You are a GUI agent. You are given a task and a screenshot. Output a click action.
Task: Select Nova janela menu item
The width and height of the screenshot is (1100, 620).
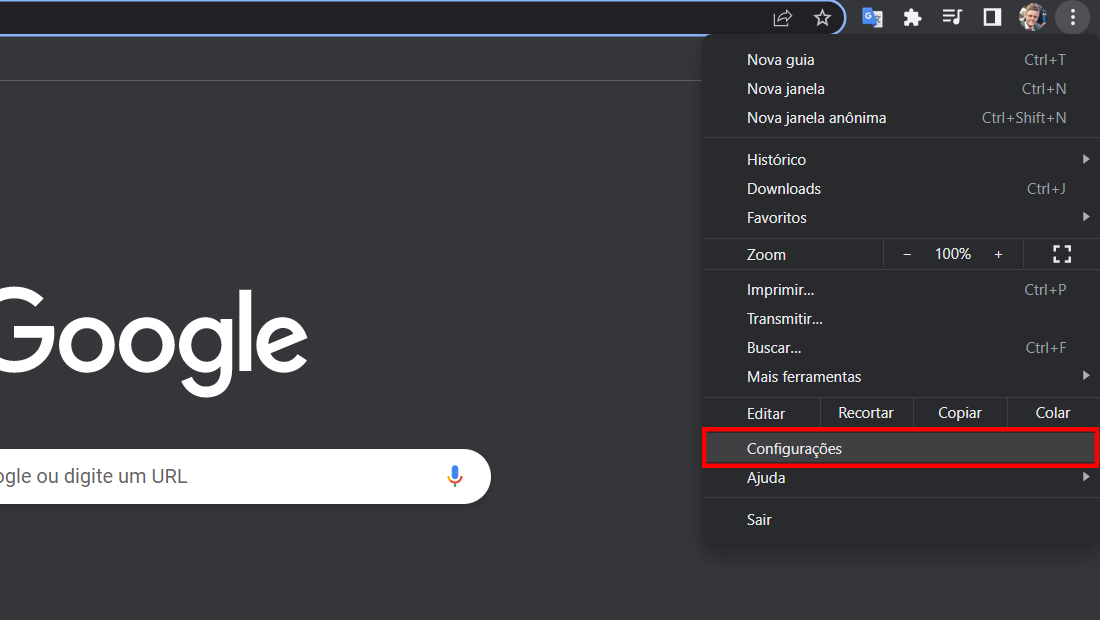901,89
